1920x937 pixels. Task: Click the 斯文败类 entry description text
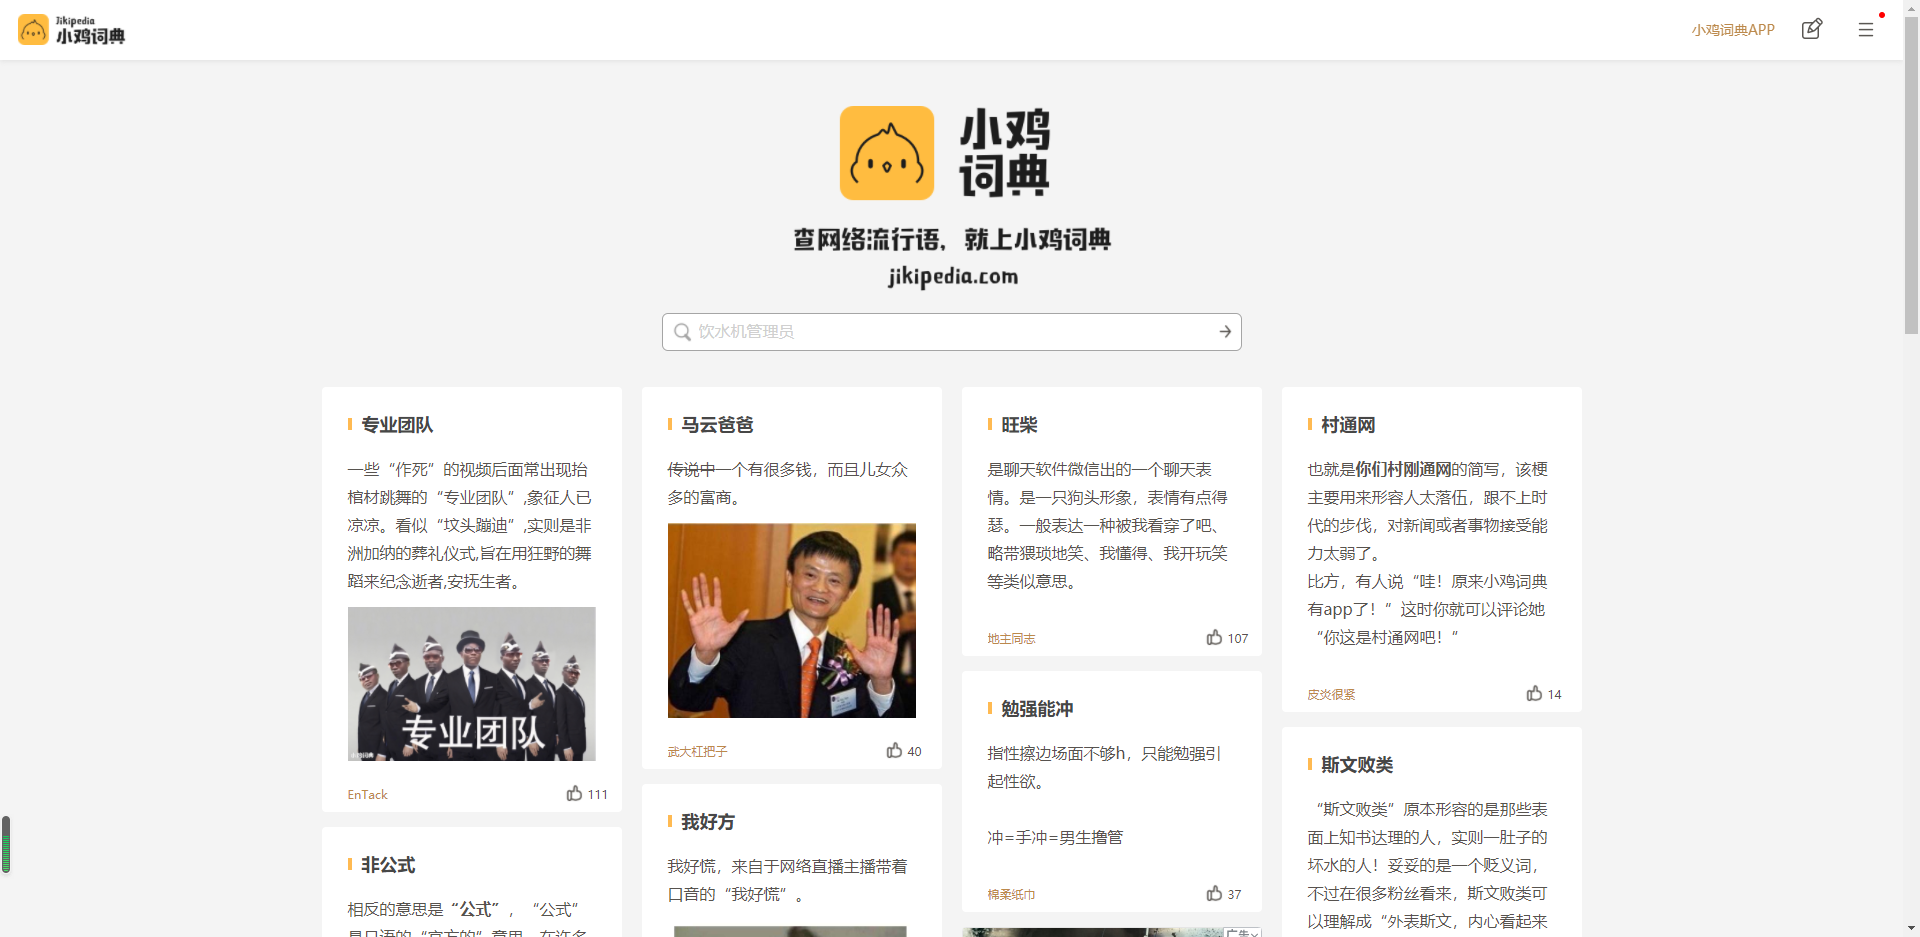point(1428,866)
